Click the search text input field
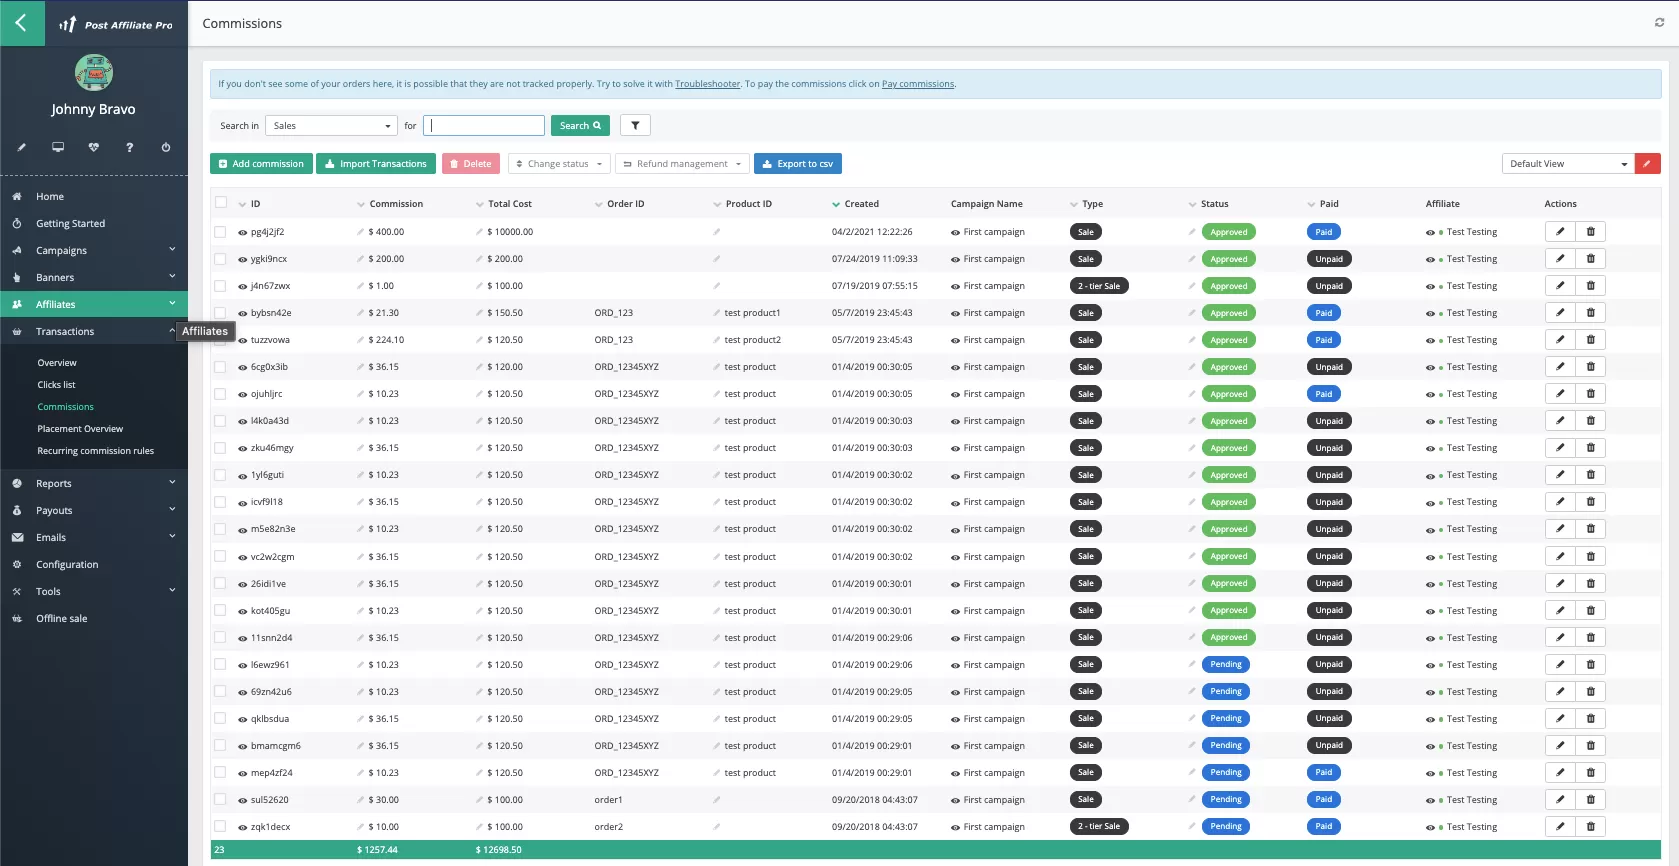1679x866 pixels. 484,126
